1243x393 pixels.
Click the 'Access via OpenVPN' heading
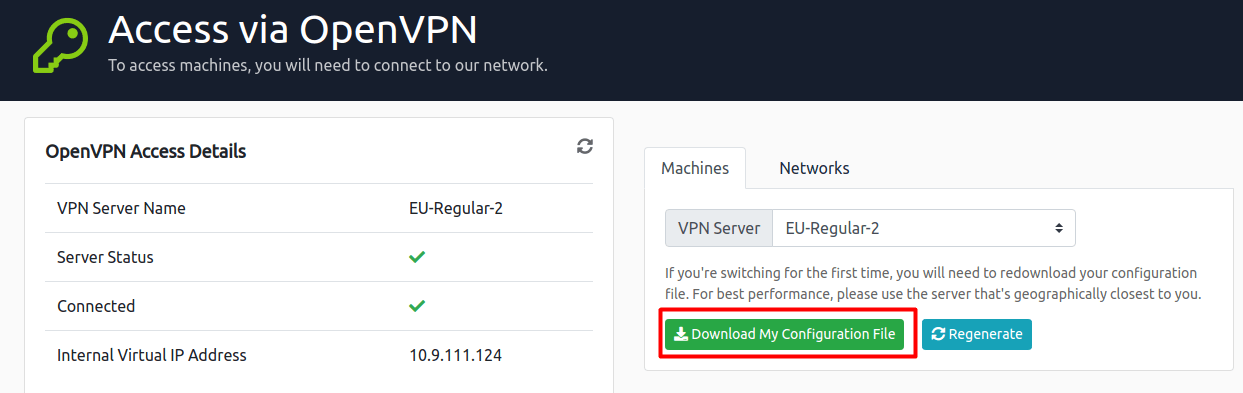click(293, 29)
